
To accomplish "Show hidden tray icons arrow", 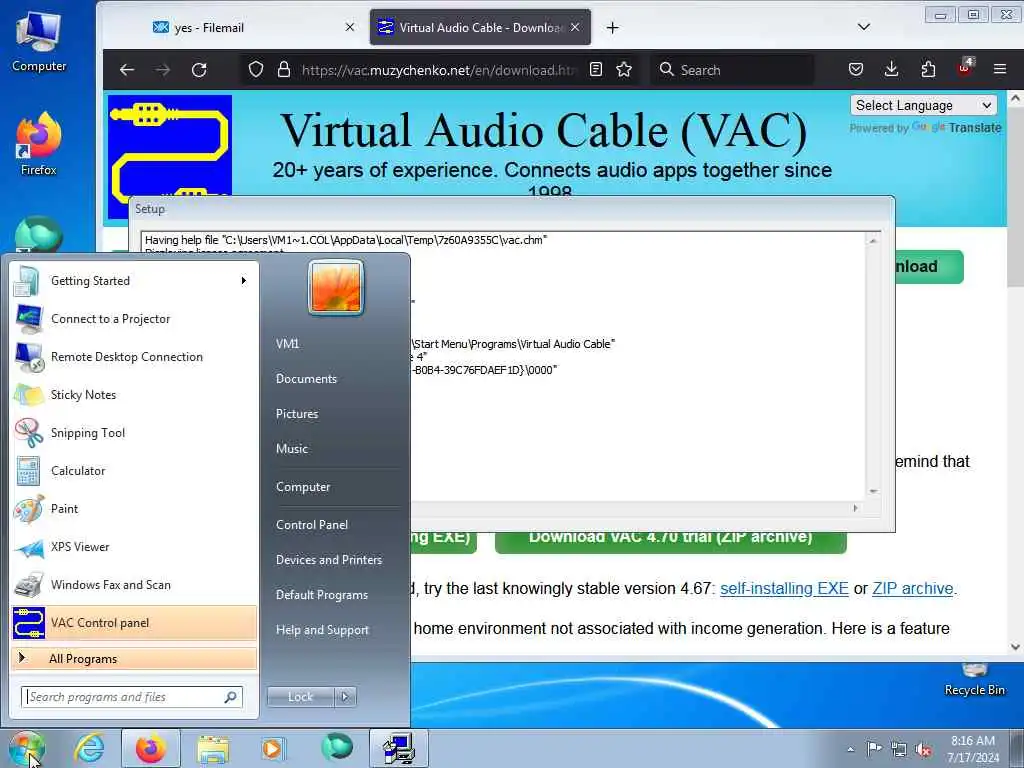I will pyautogui.click(x=850, y=749).
